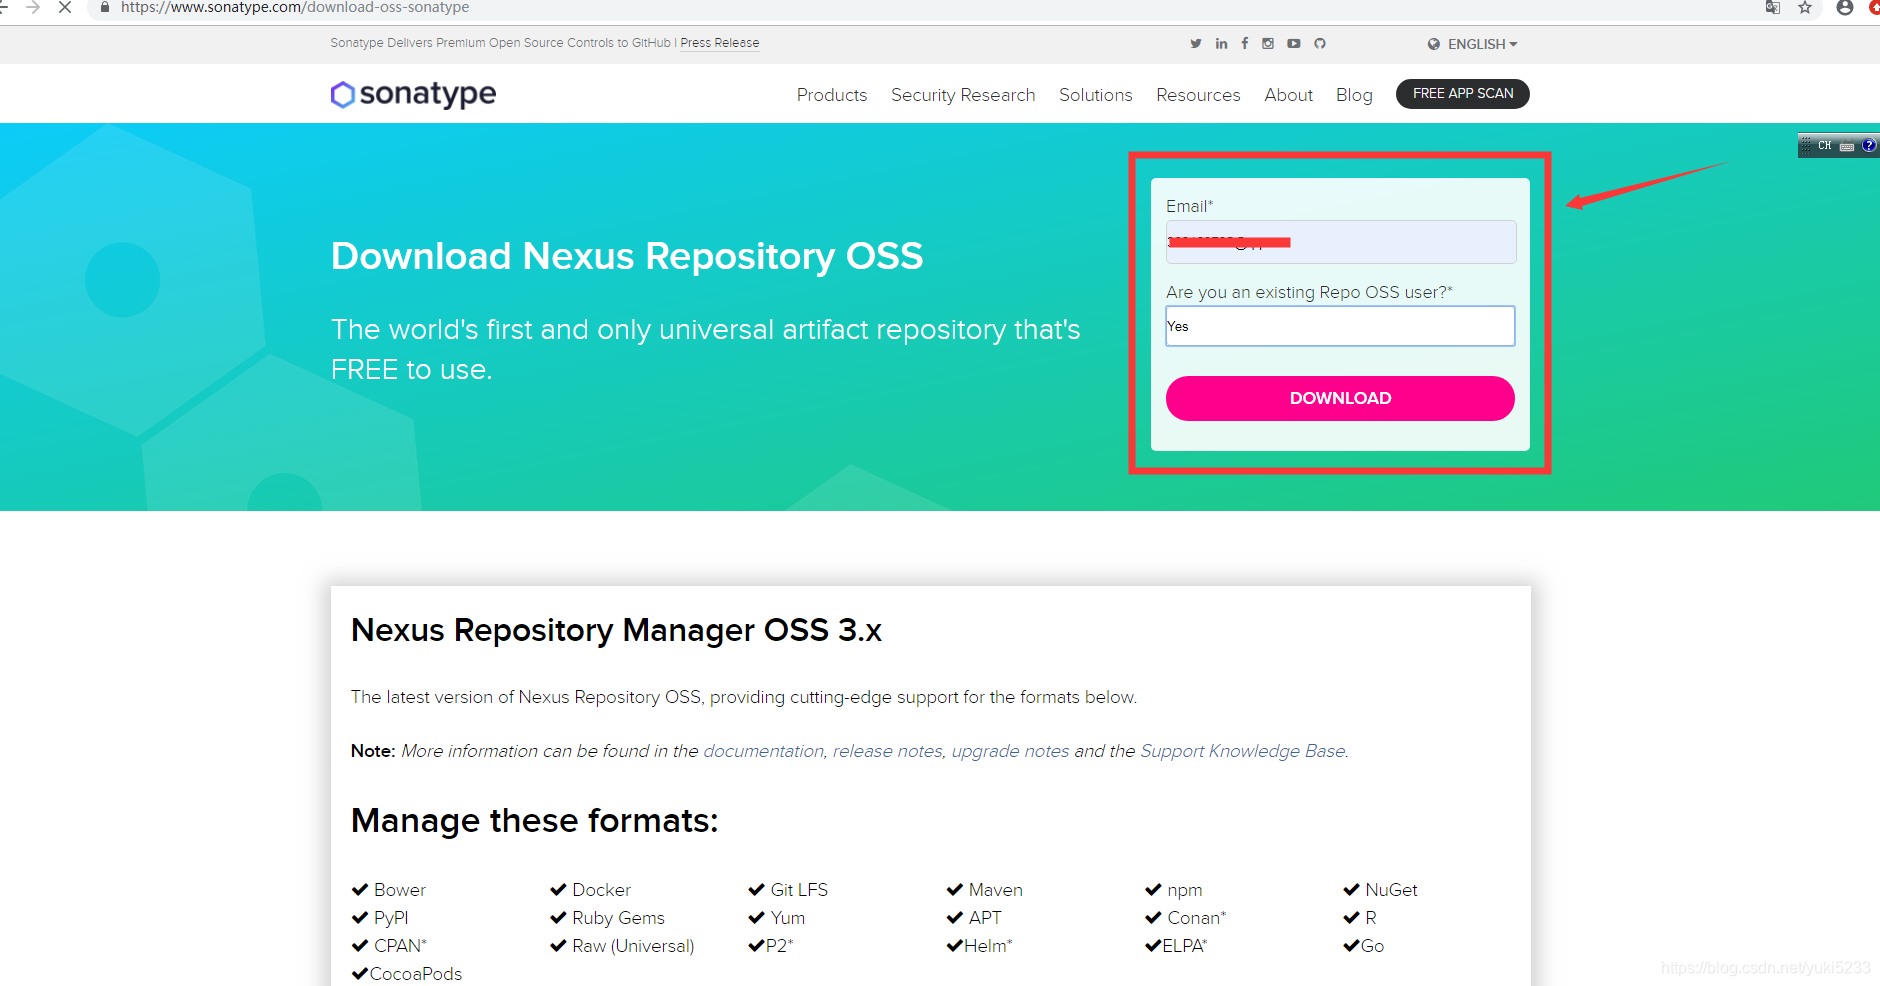Screen dimensions: 1880x986
Task: Click the 'Maven' format entry
Action: (995, 890)
